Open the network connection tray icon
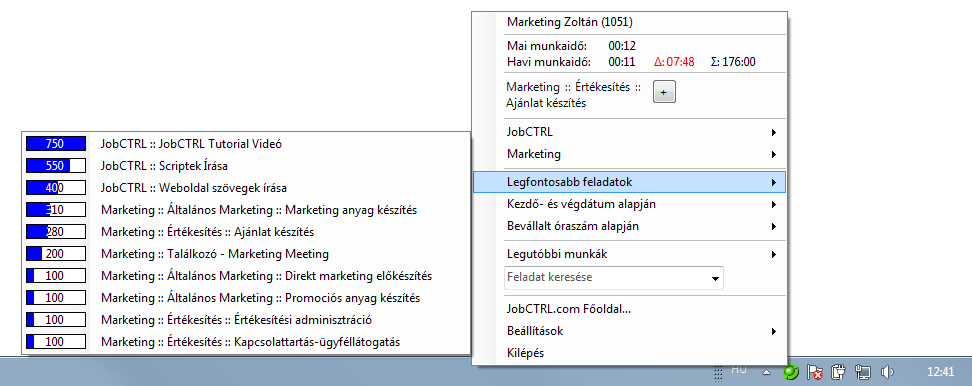Image resolution: width=972 pixels, height=386 pixels. click(x=862, y=372)
